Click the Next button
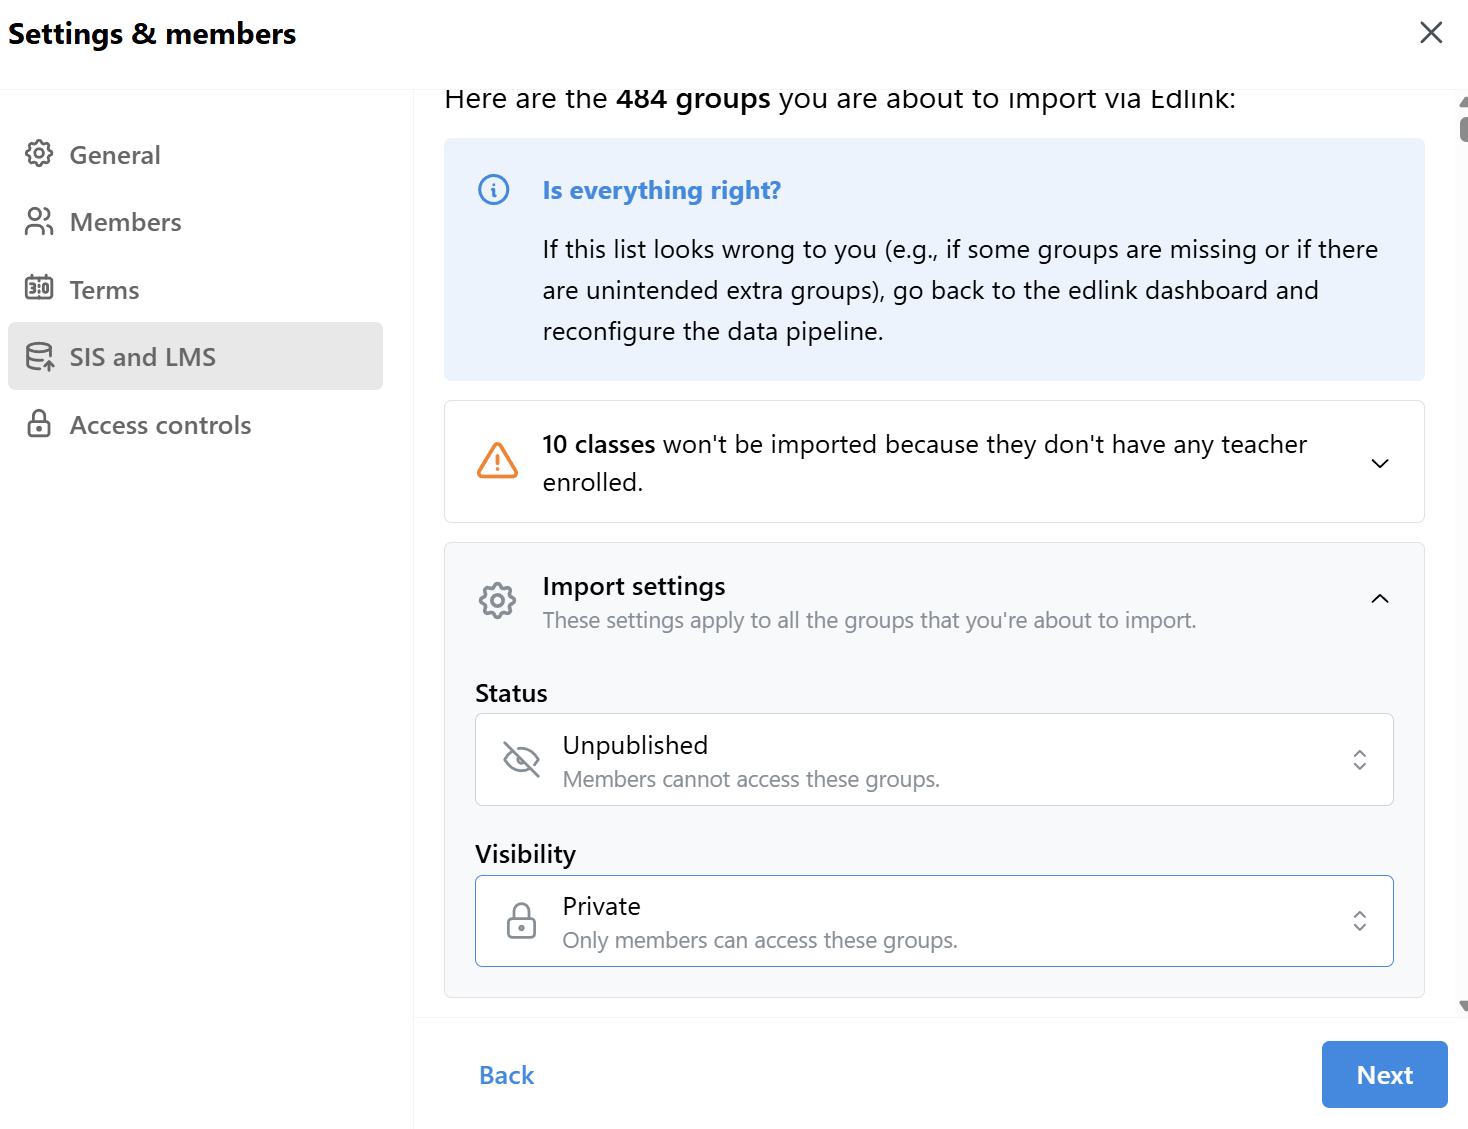 tap(1385, 1074)
